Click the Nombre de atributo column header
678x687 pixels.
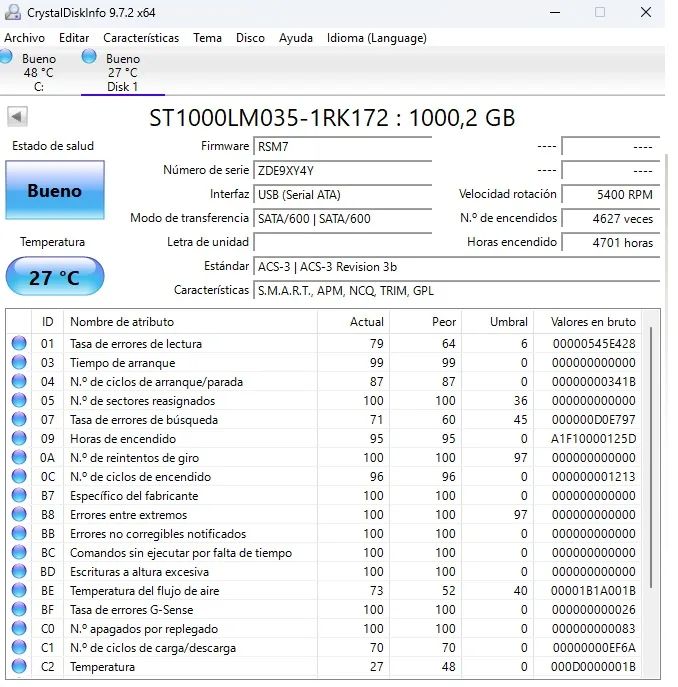[x=190, y=322]
